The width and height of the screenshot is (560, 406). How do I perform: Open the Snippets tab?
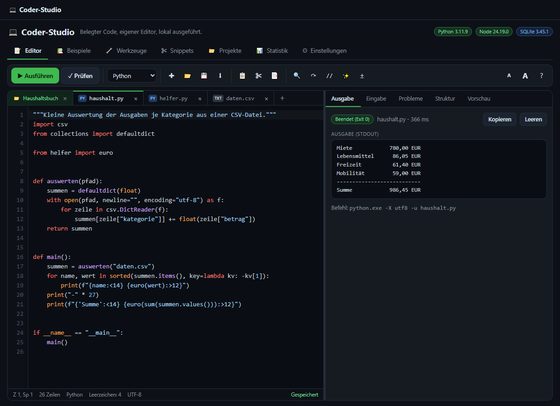(x=177, y=51)
